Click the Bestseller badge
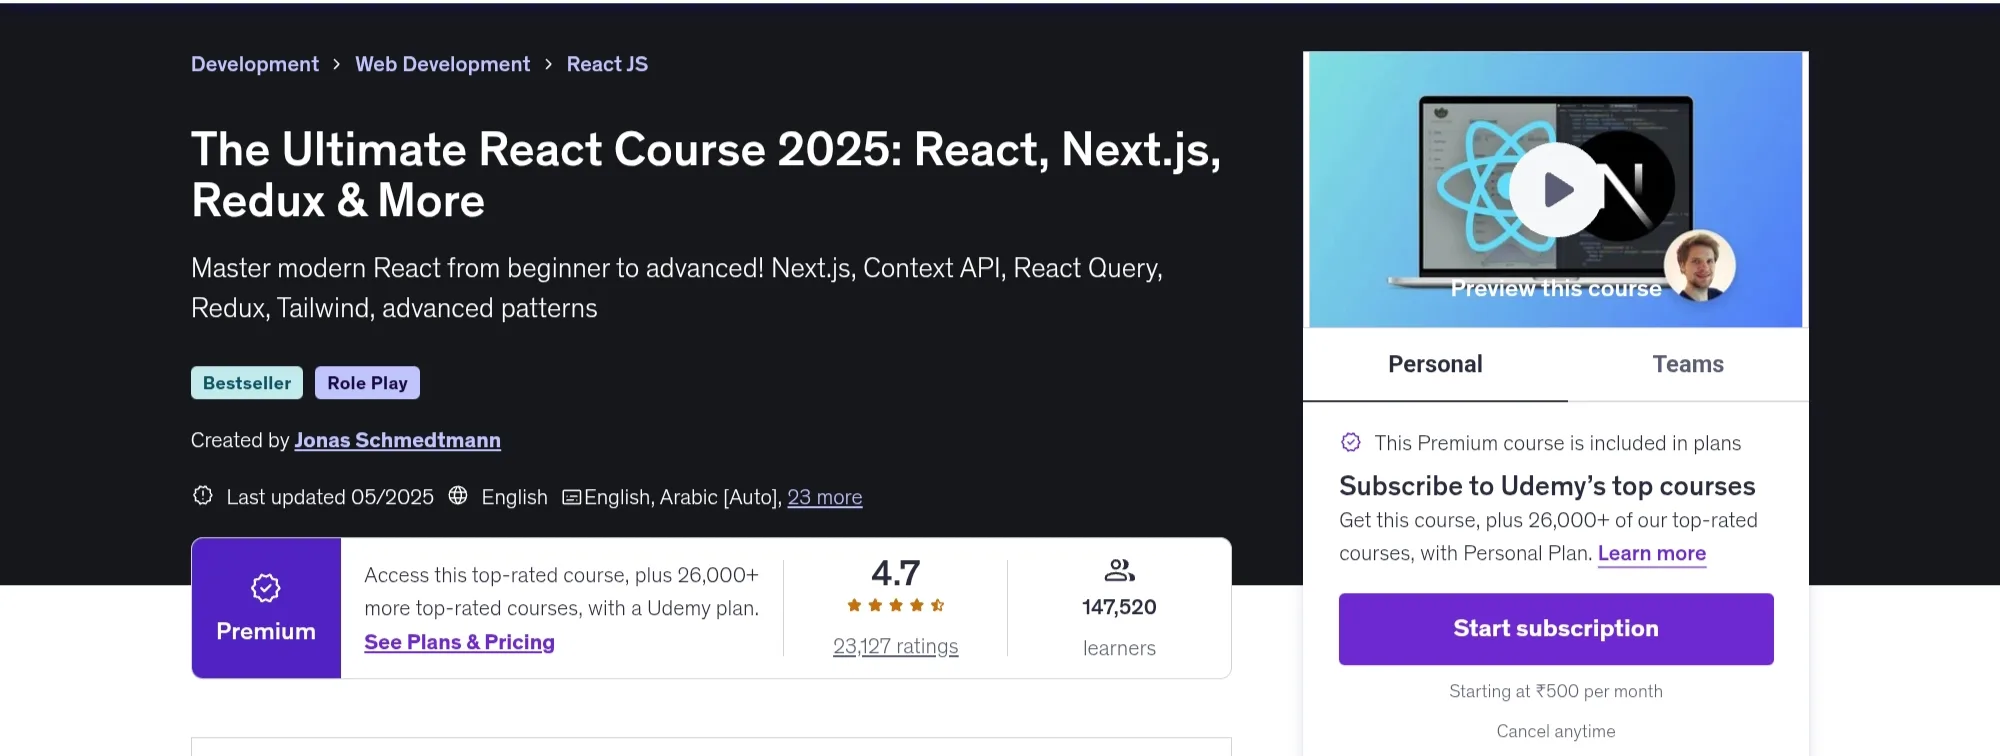The height and width of the screenshot is (756, 2000). (x=247, y=383)
